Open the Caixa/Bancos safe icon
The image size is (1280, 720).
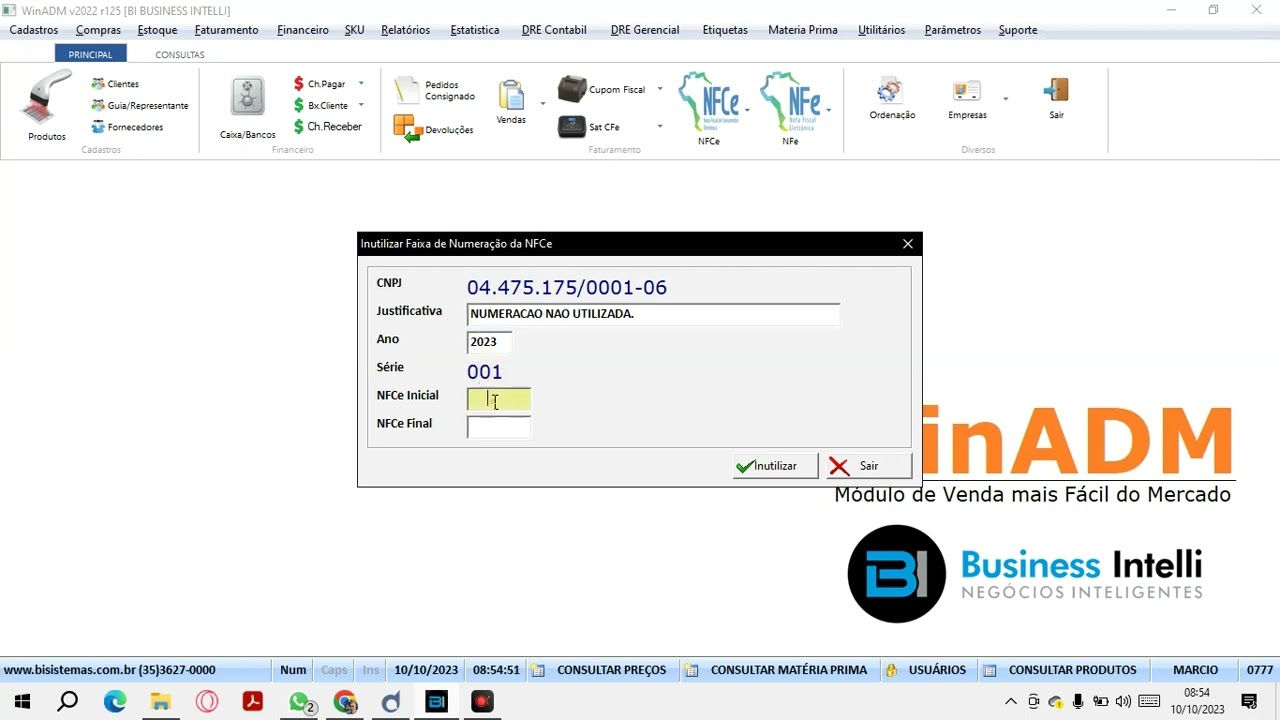[x=247, y=97]
